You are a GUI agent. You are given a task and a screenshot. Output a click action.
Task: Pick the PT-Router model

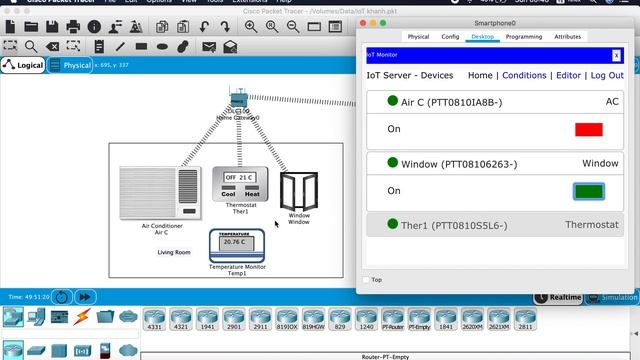(393, 319)
